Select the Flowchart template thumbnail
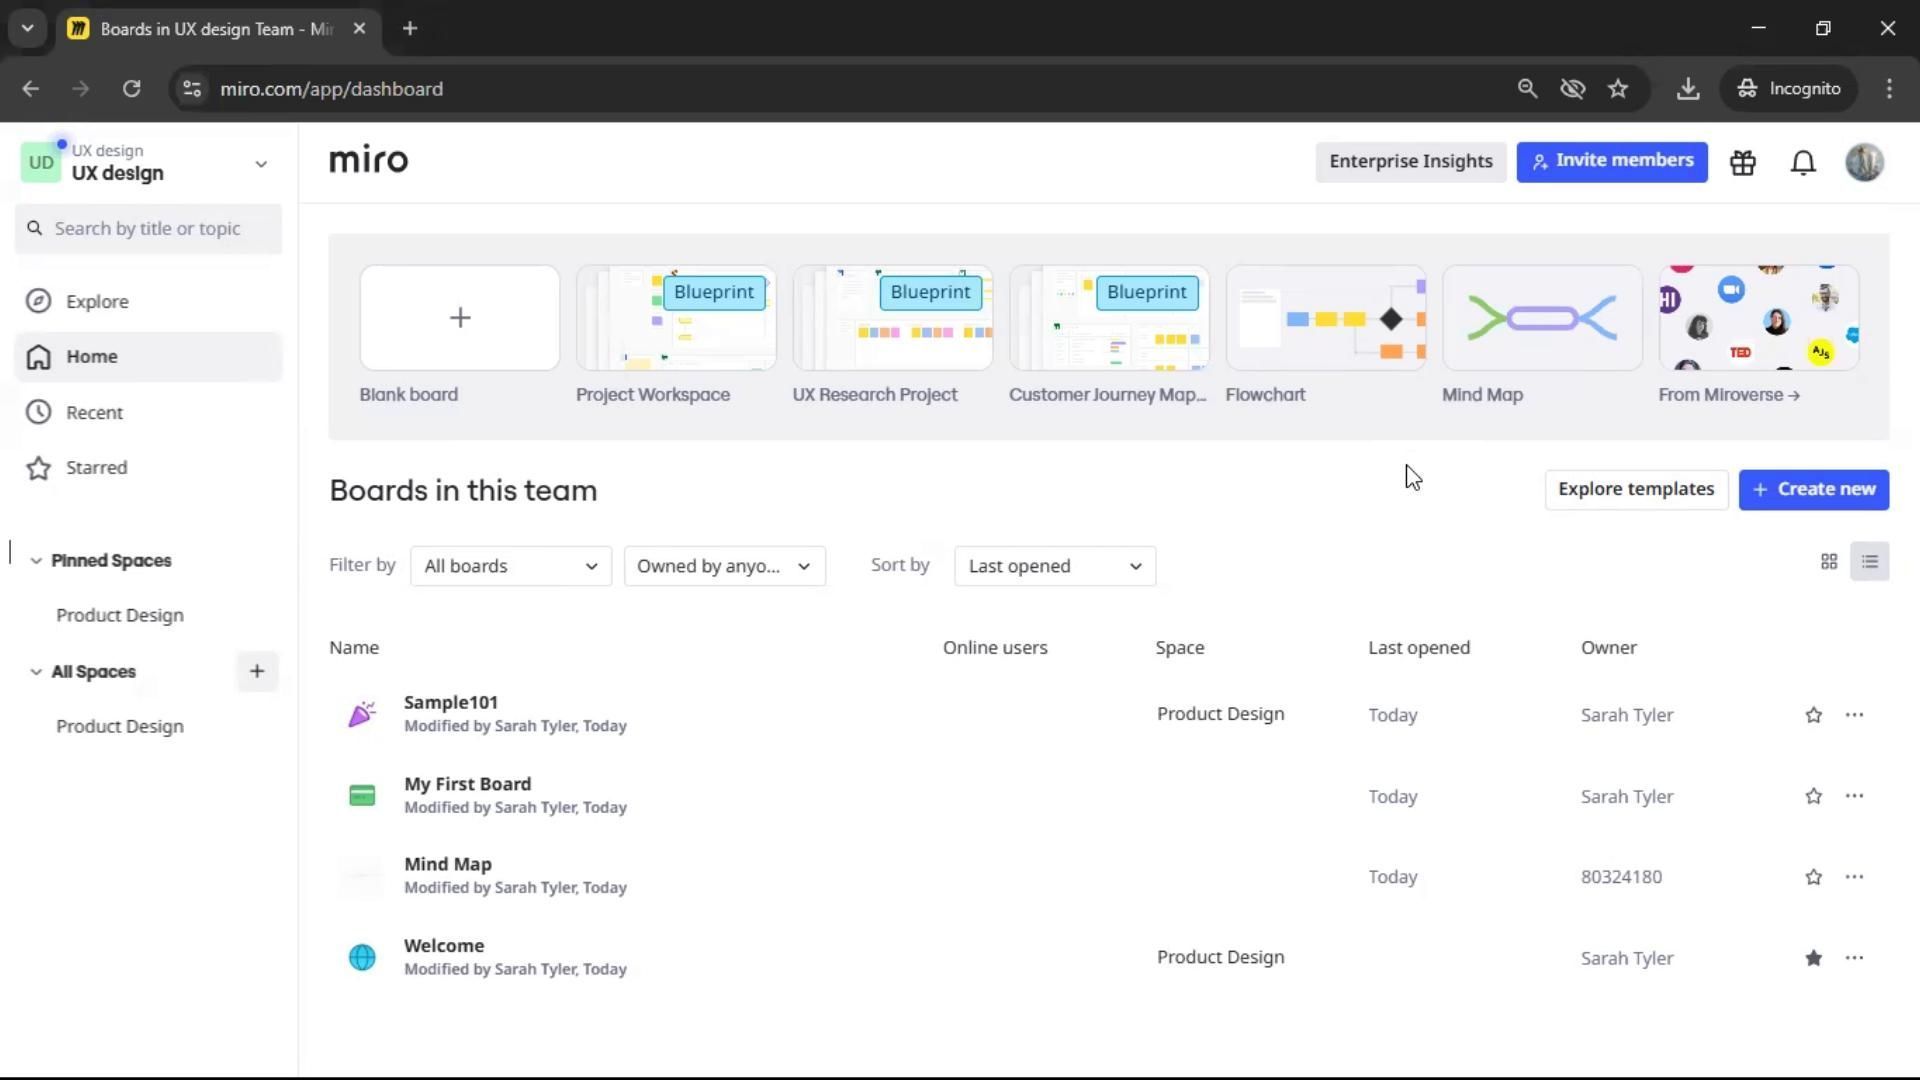 tap(1325, 318)
